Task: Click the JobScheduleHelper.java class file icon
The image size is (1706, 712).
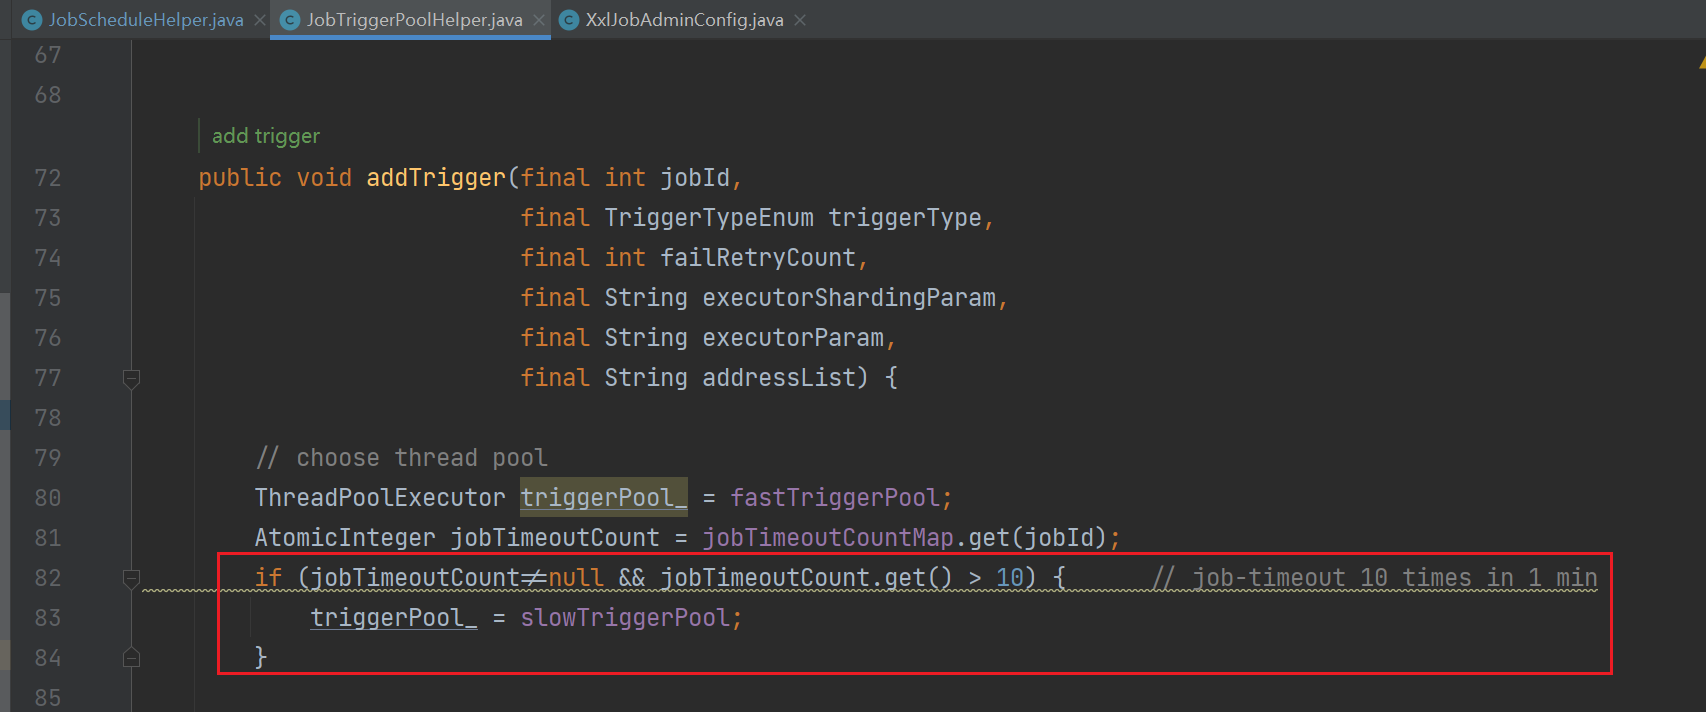Action: click(x=32, y=20)
